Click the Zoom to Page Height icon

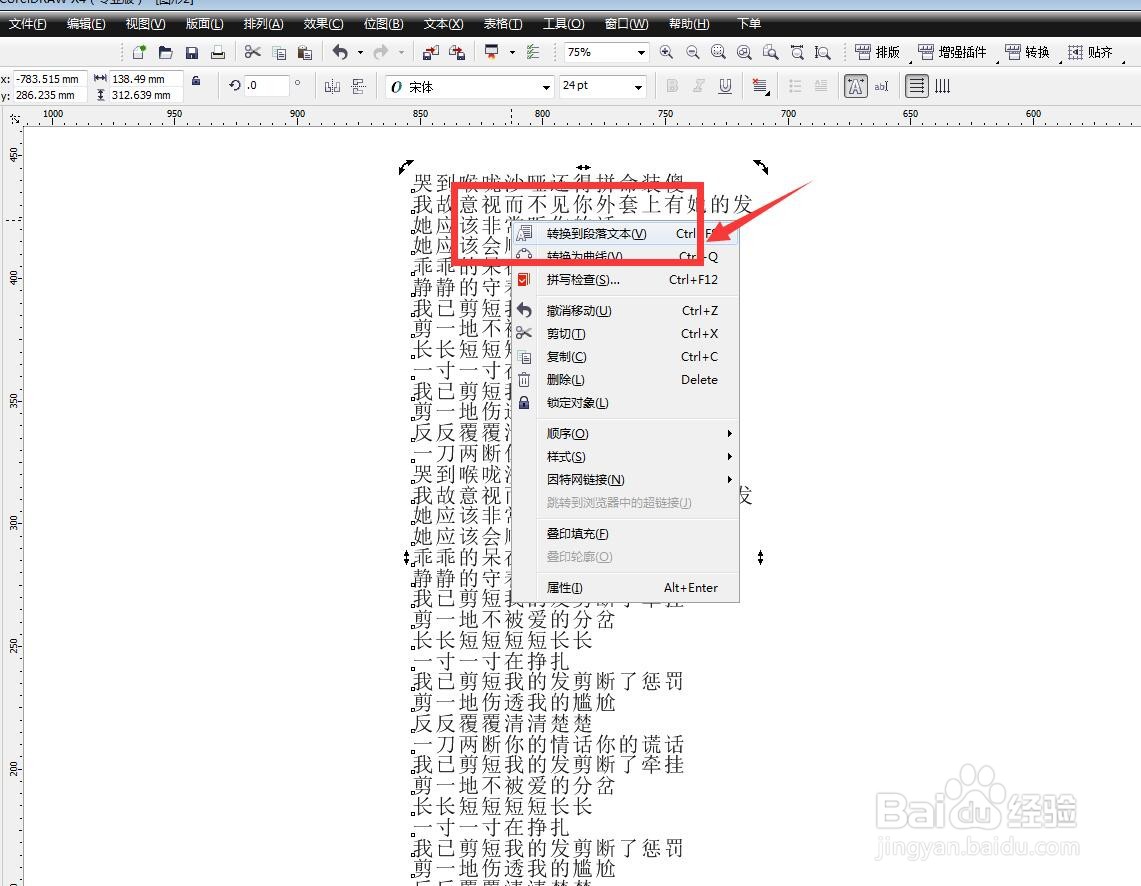(x=822, y=52)
